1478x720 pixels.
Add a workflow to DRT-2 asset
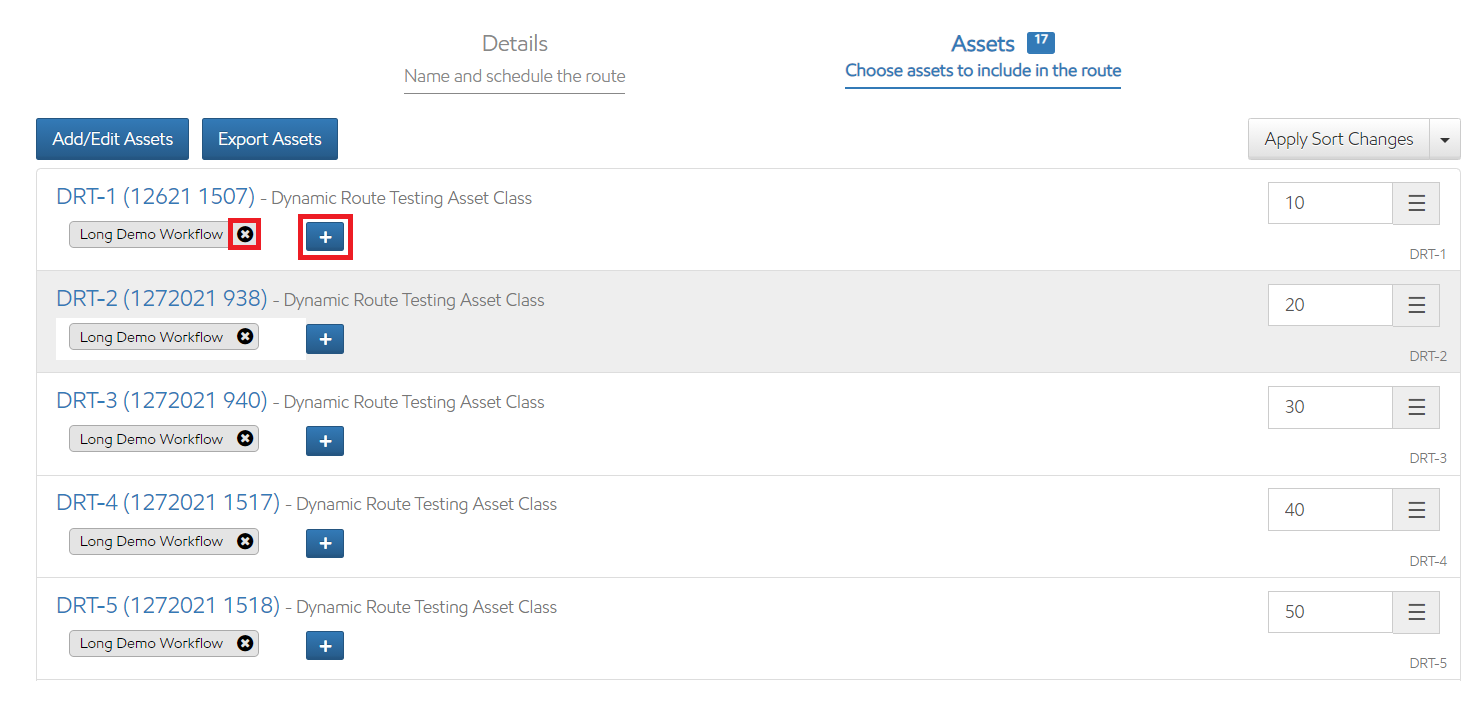[x=325, y=339]
